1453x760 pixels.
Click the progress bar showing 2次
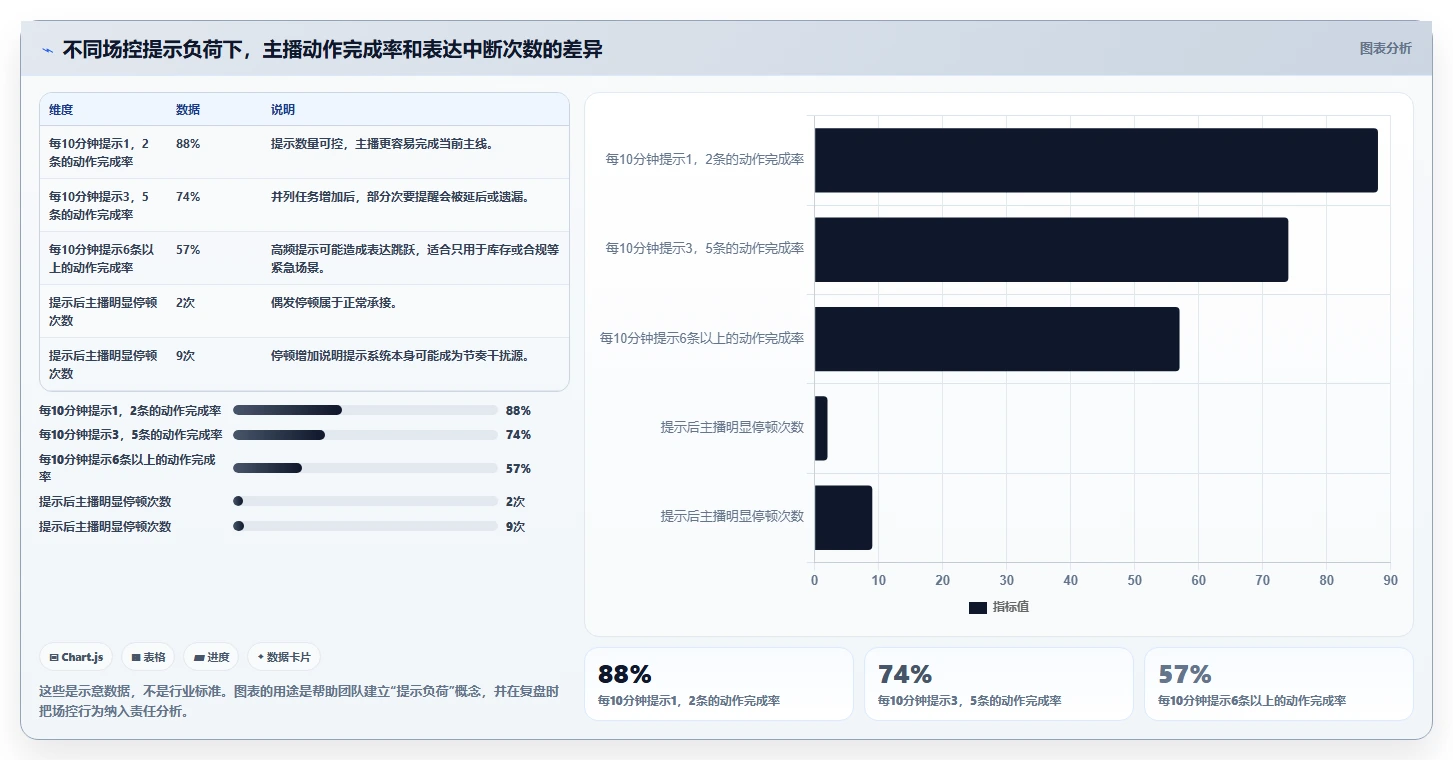365,501
